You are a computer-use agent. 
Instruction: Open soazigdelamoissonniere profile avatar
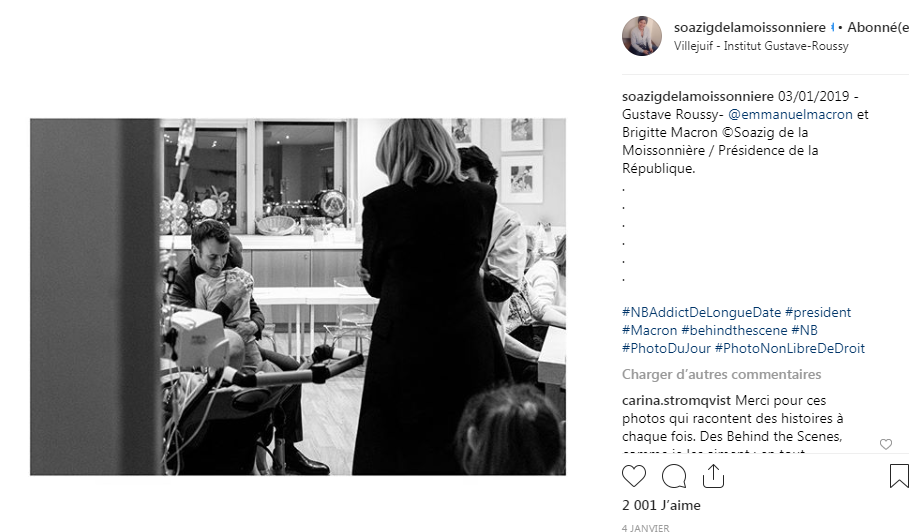(642, 36)
